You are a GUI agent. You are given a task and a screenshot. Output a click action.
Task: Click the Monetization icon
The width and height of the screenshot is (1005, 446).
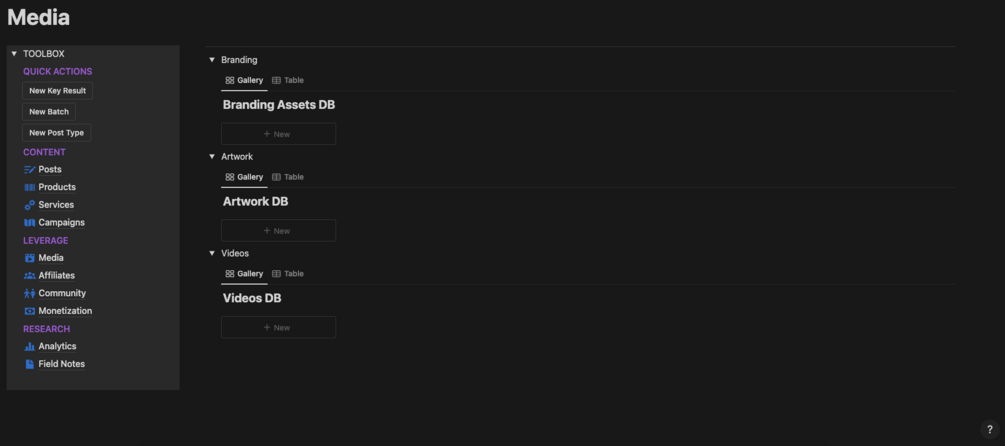click(x=29, y=311)
